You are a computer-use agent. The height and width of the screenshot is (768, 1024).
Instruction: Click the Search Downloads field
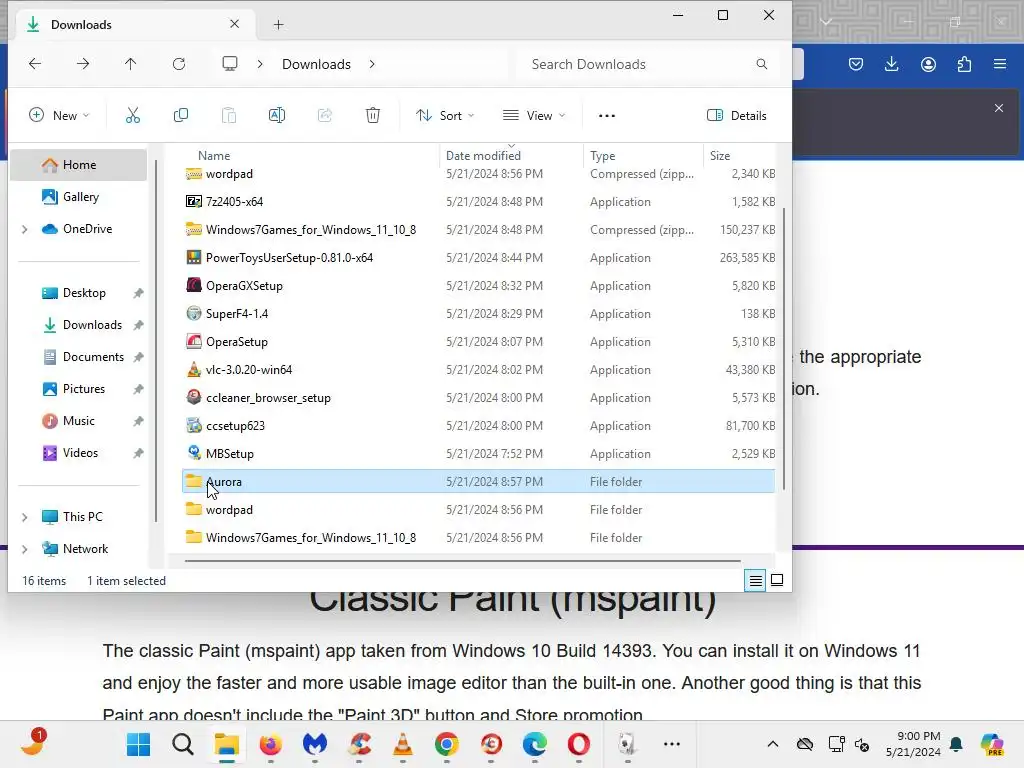pyautogui.click(x=647, y=64)
